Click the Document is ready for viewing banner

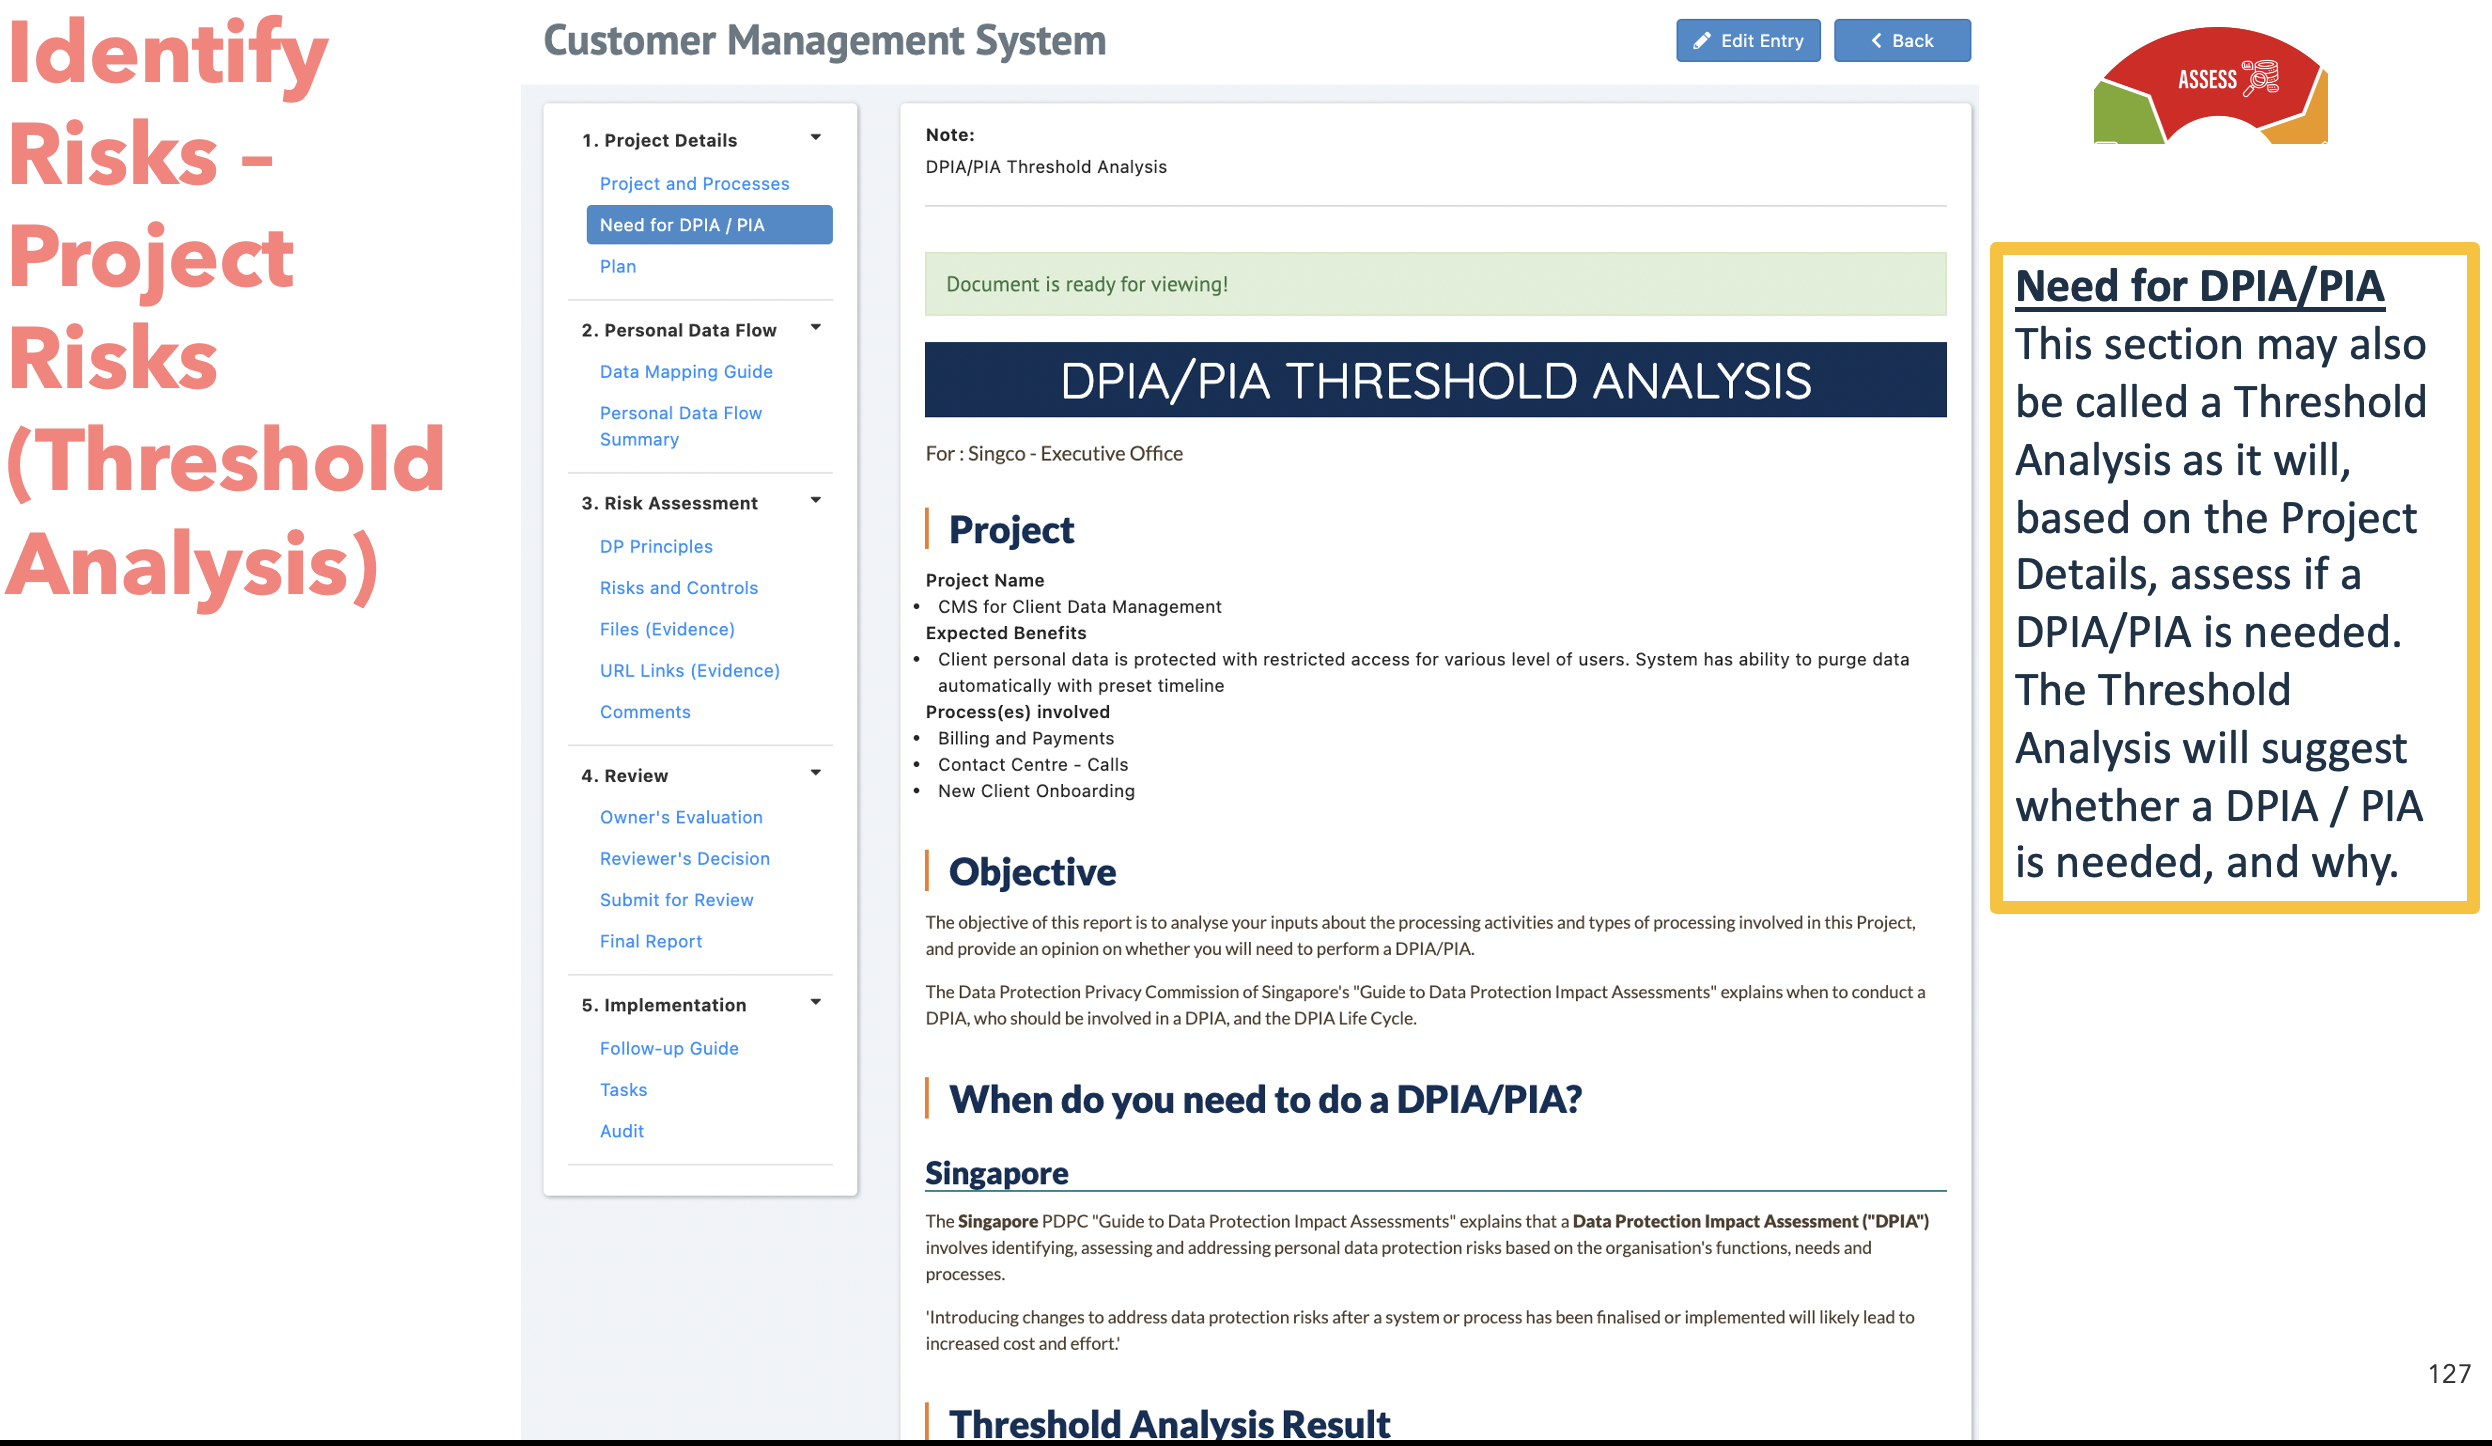[1434, 285]
